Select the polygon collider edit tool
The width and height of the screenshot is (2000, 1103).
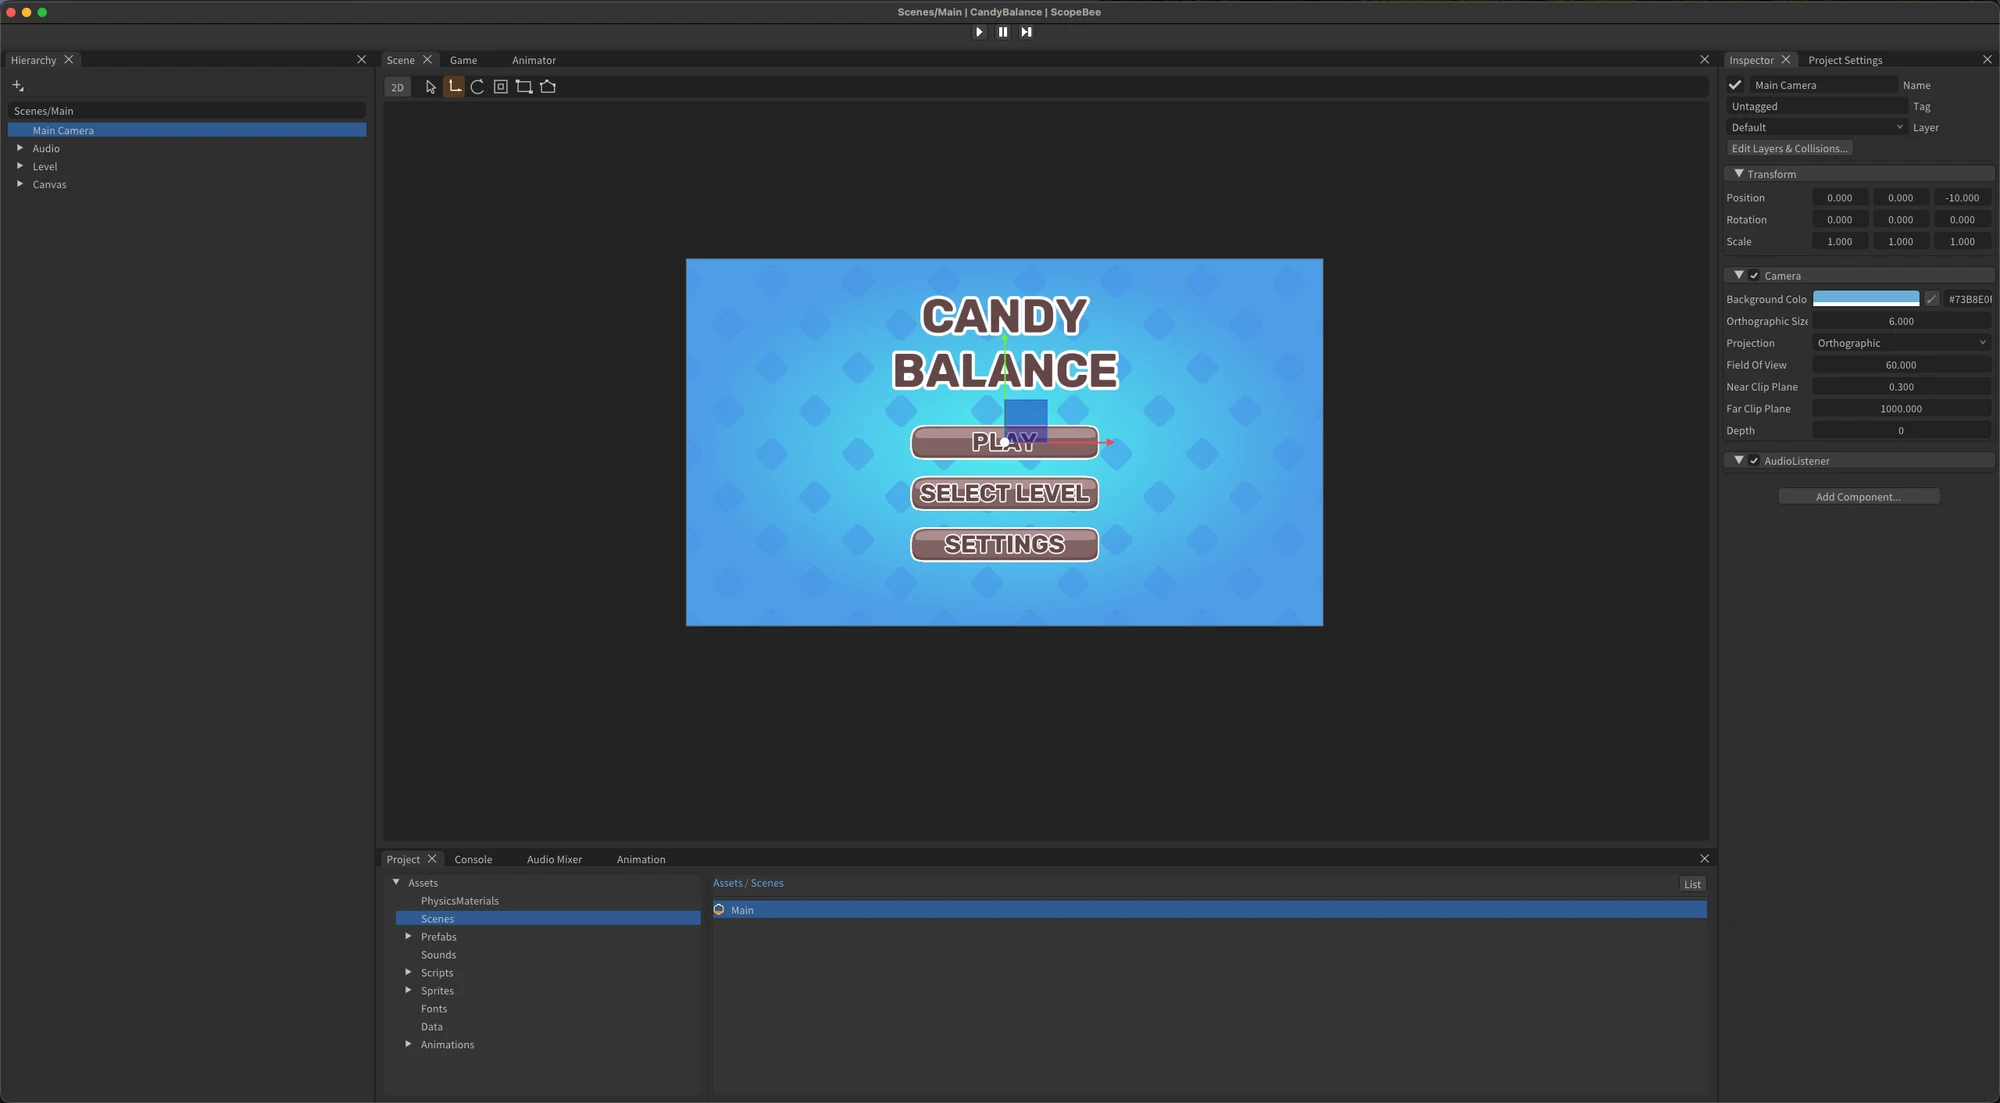(x=548, y=87)
